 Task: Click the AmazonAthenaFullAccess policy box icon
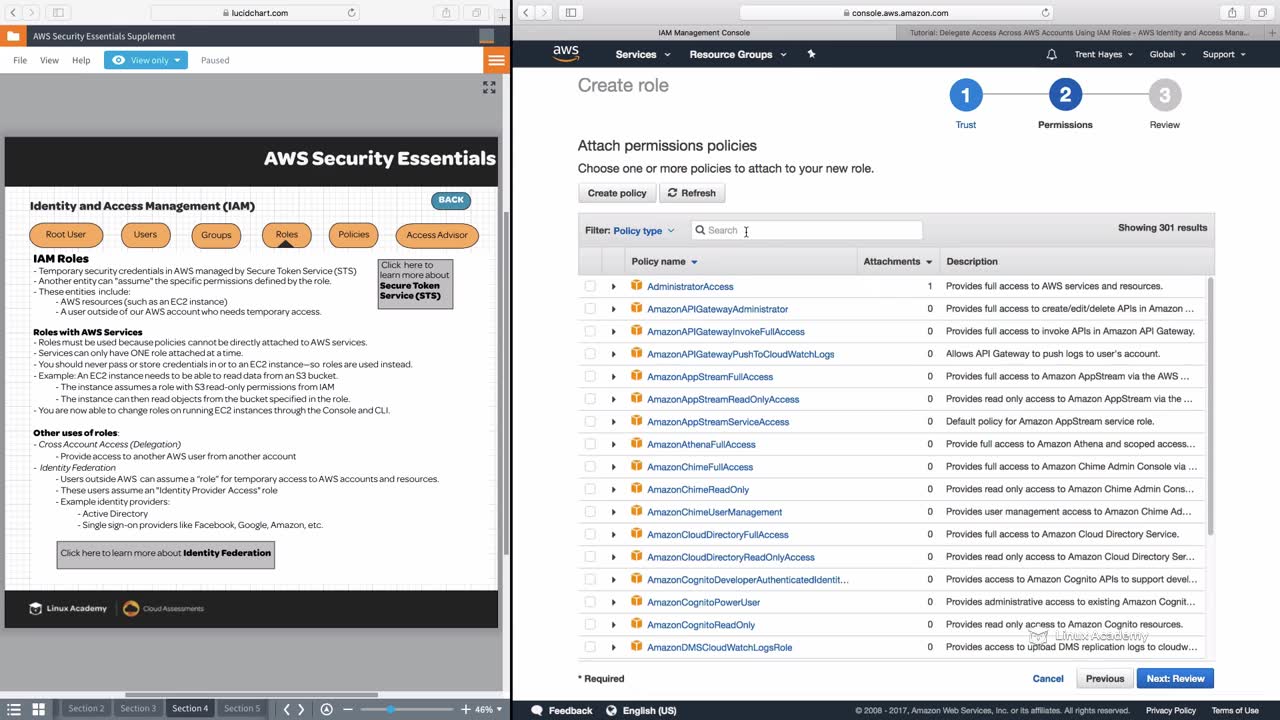[x=636, y=444]
